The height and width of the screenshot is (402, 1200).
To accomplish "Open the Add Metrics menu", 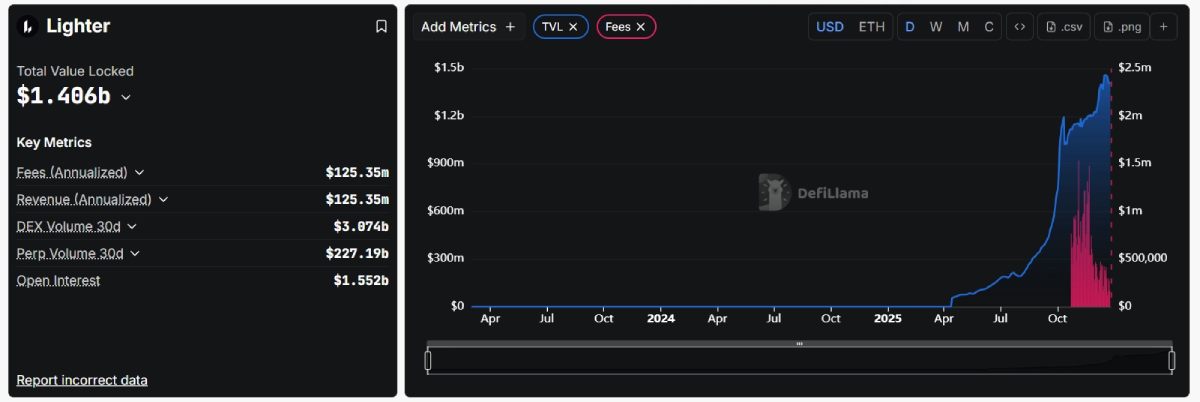I will coord(468,27).
